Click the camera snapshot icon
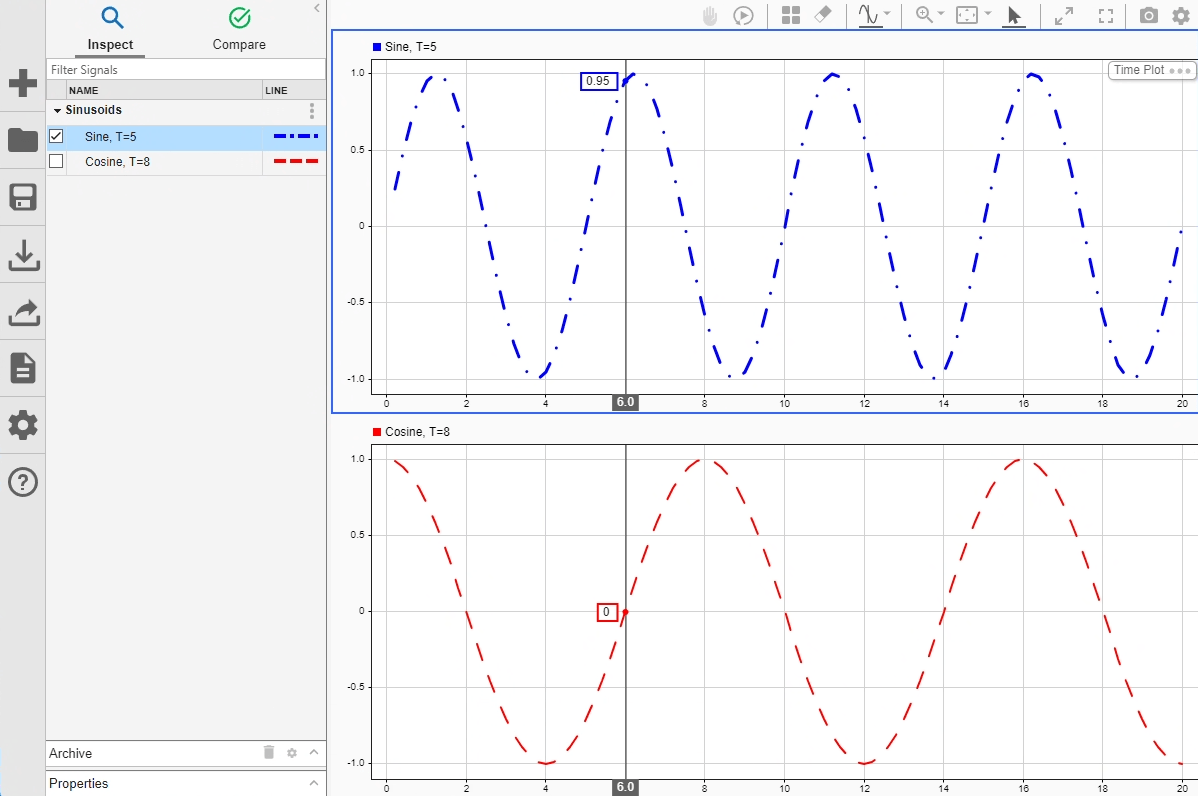Viewport: 1198px width, 796px height. (x=1149, y=16)
